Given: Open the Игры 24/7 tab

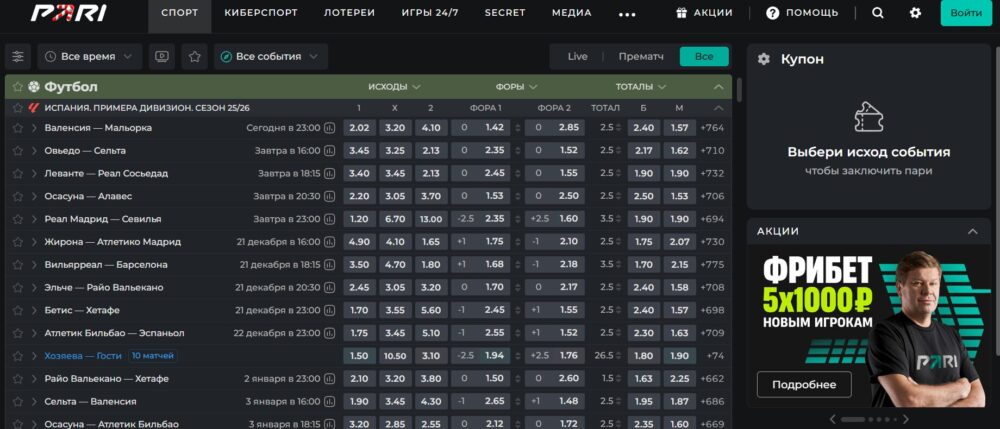Looking at the screenshot, I should click(430, 13).
